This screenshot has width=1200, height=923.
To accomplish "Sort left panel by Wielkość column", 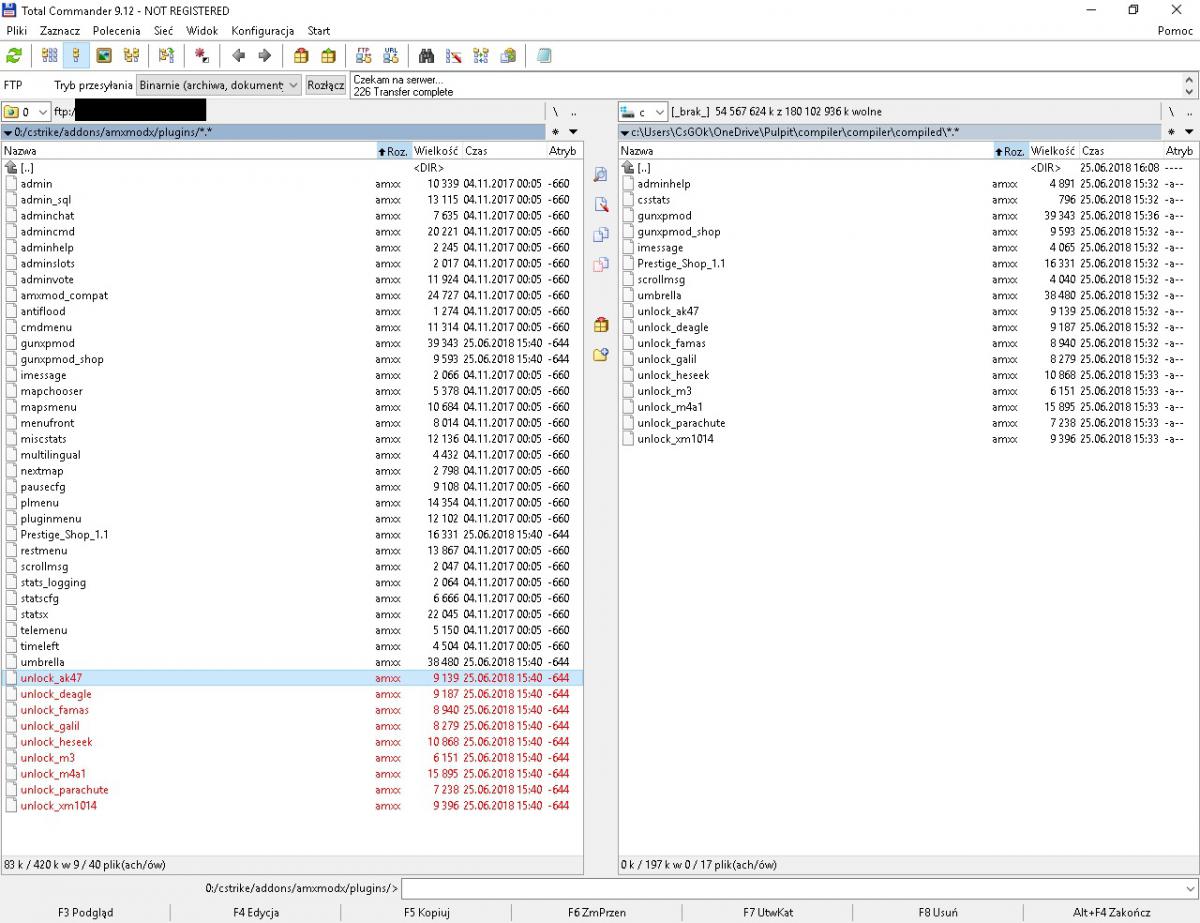I will (436, 151).
